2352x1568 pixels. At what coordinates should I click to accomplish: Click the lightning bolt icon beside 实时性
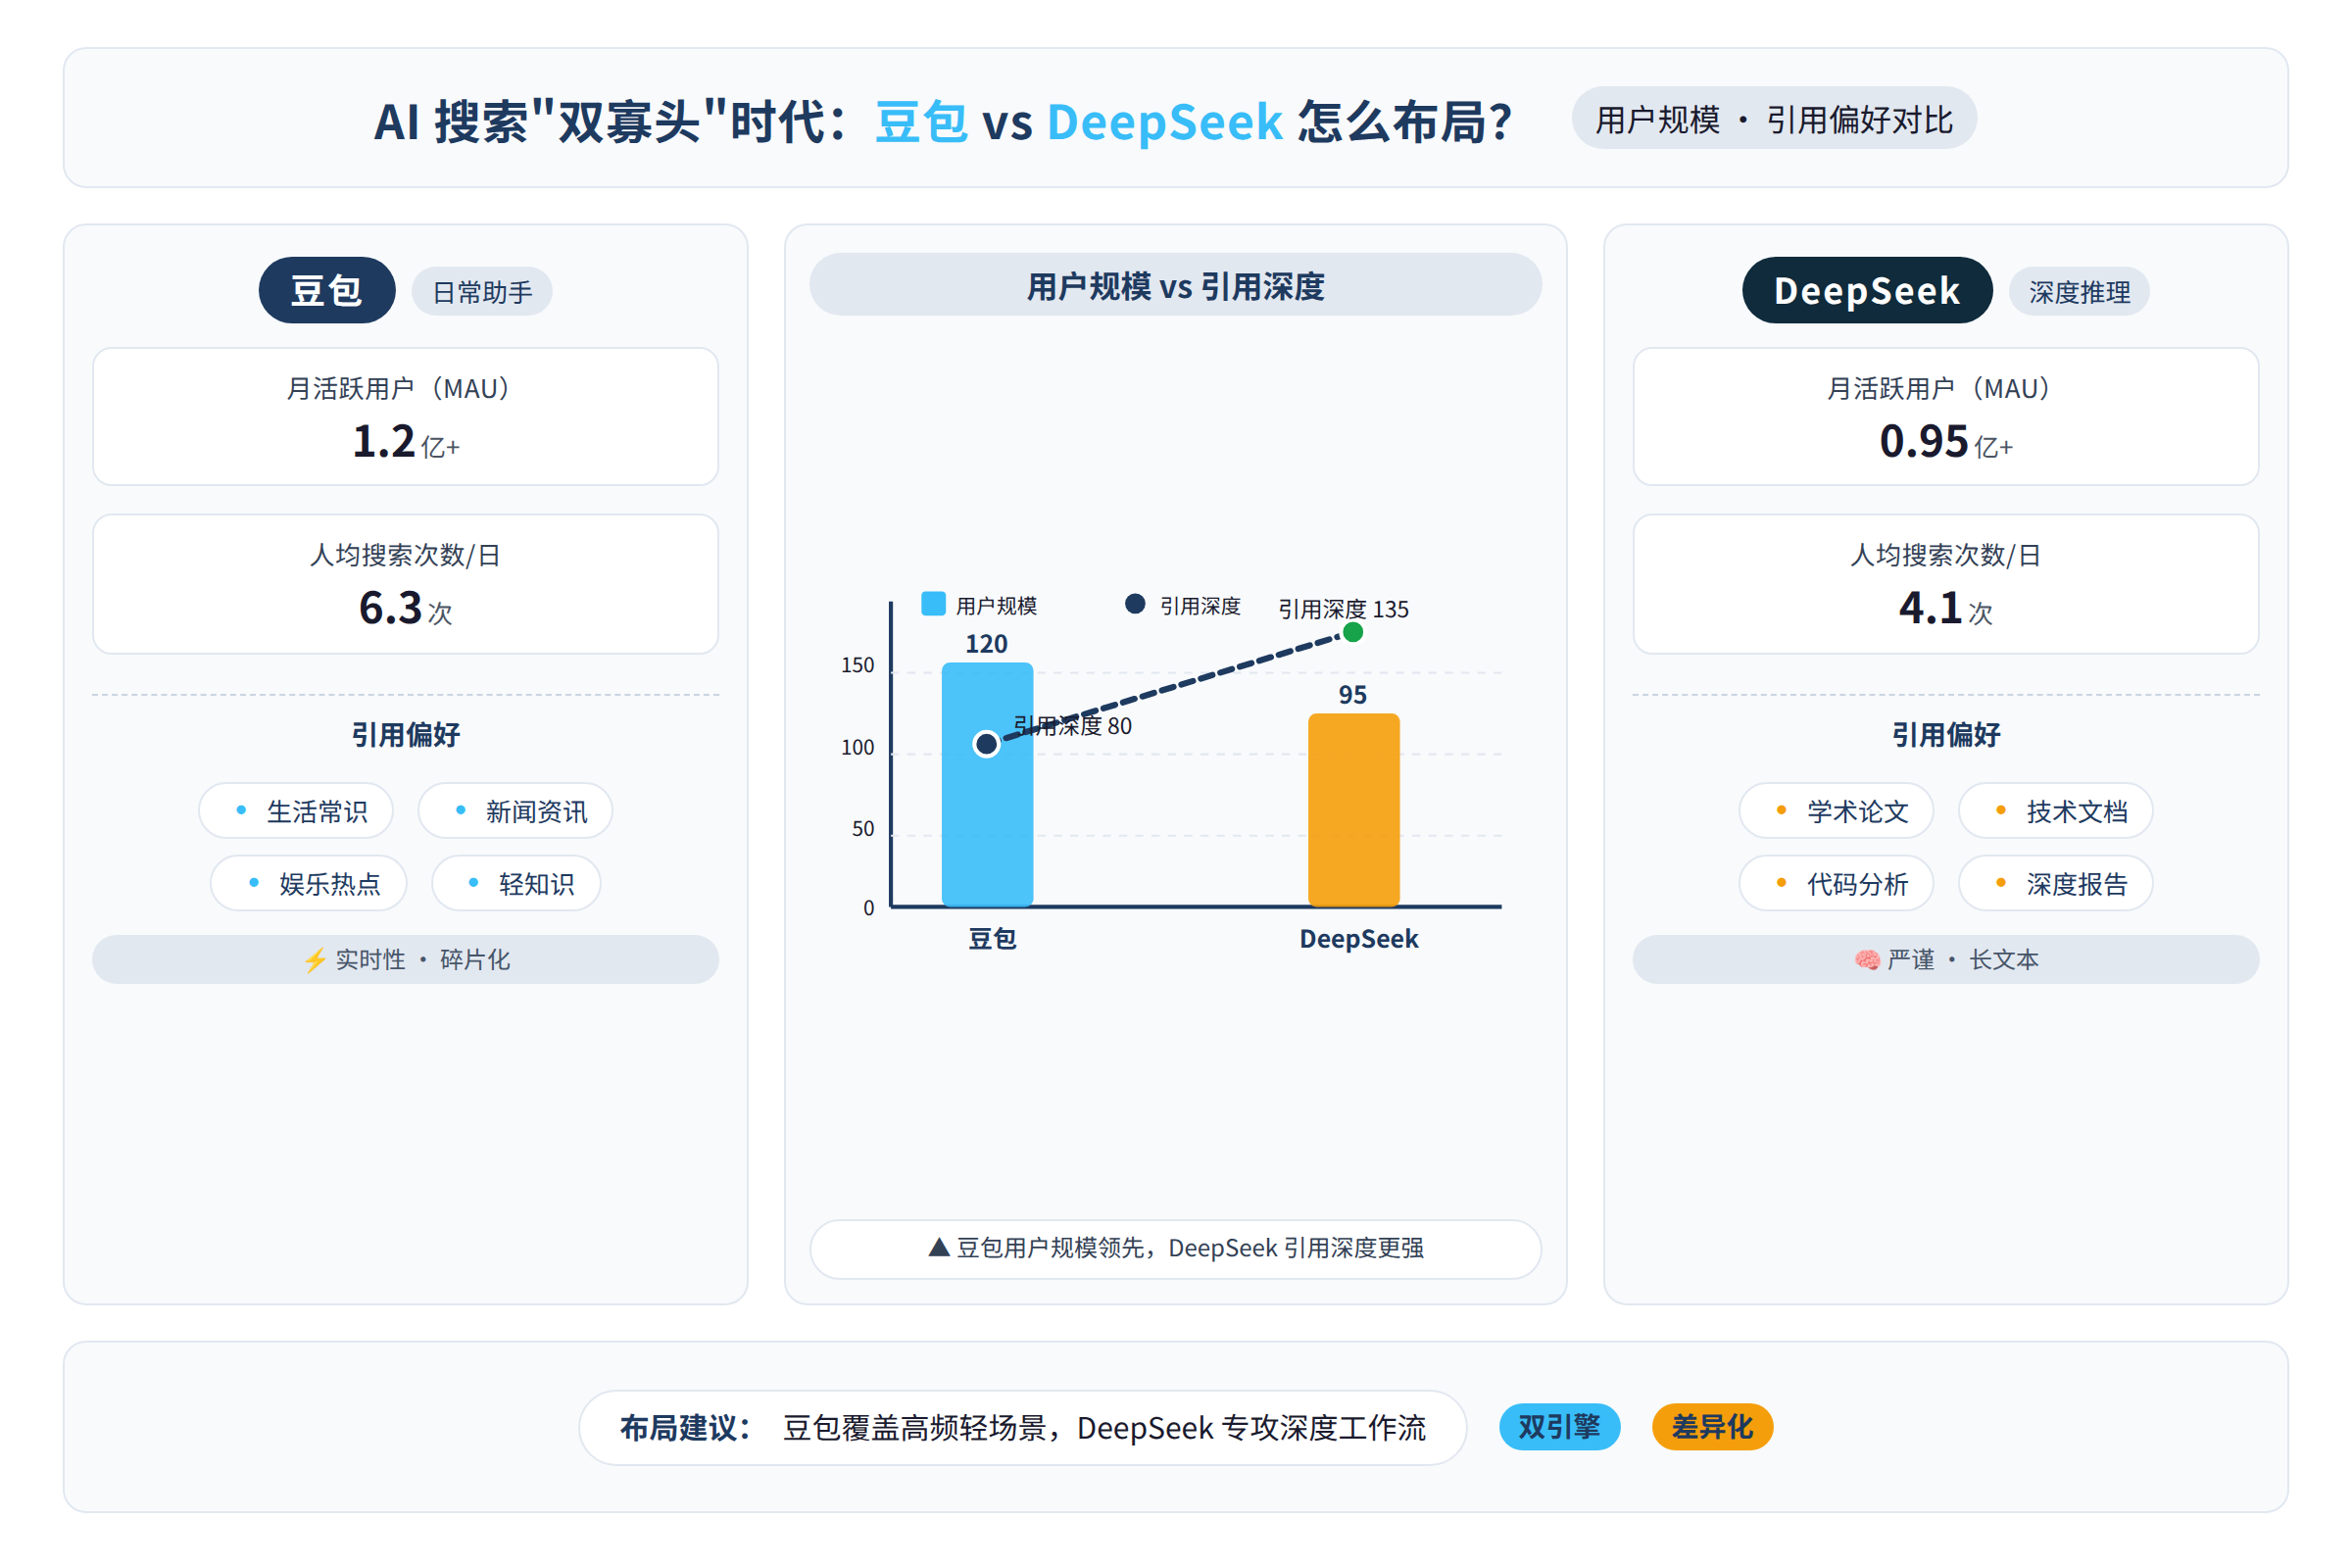click(x=315, y=960)
